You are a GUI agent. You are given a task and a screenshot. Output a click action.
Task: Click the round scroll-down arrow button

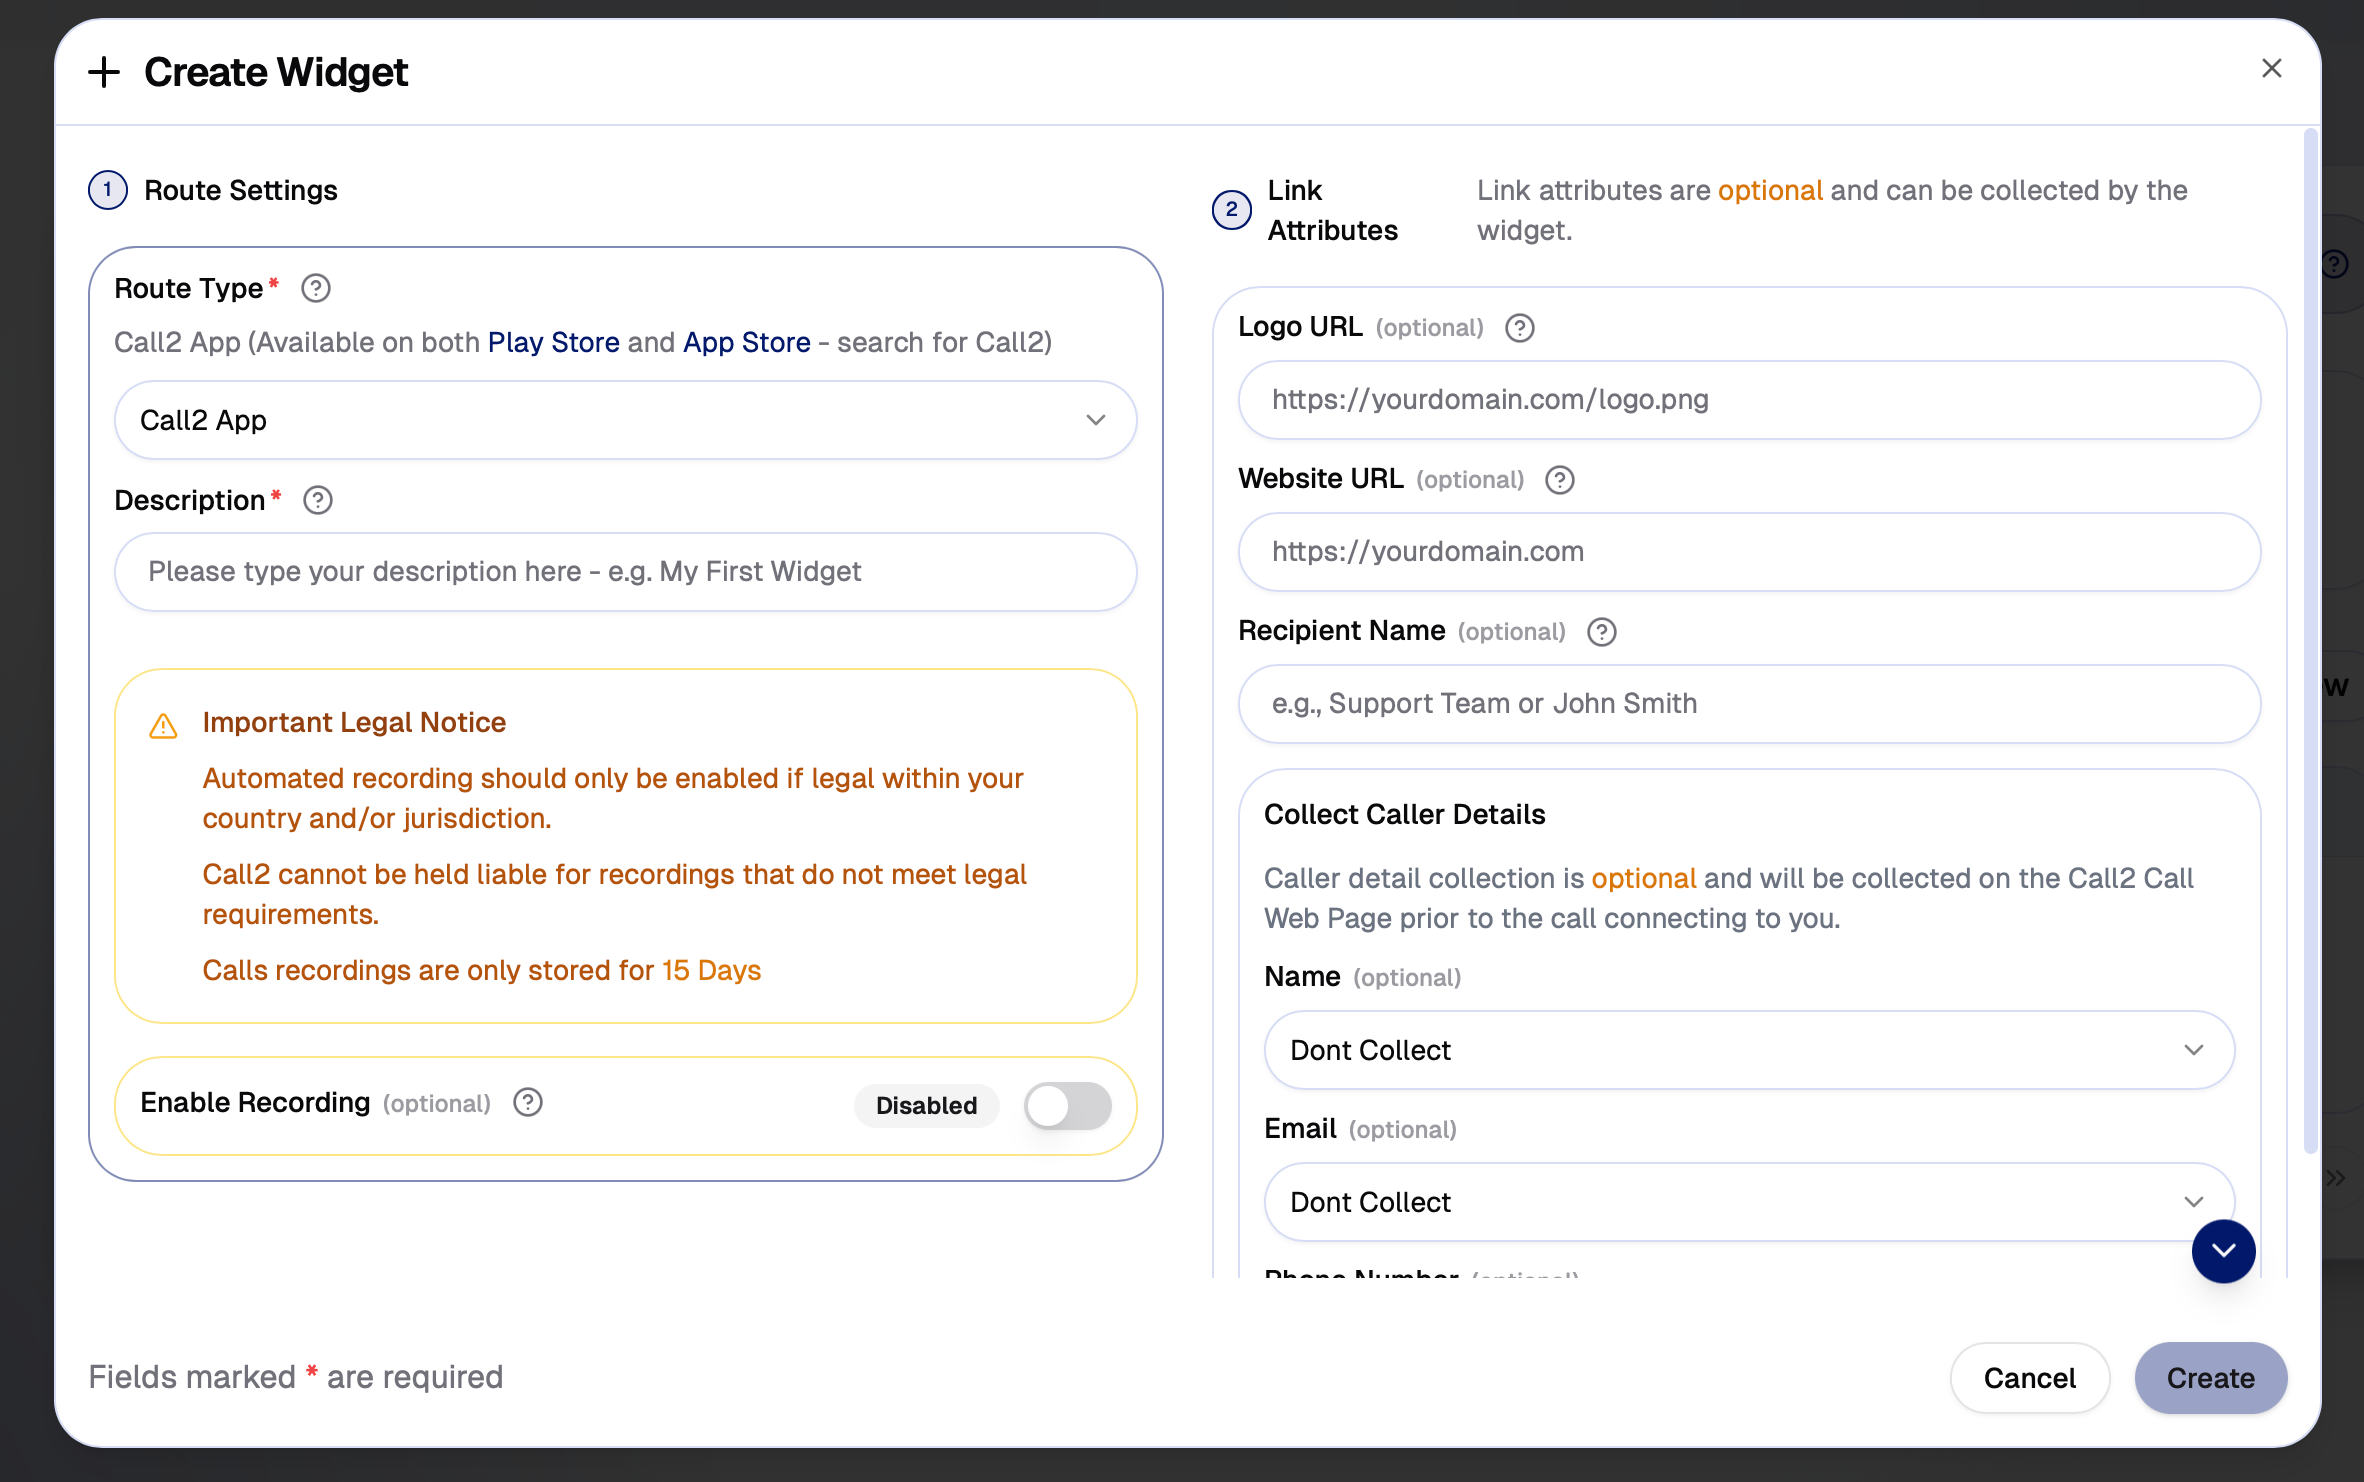click(x=2223, y=1250)
